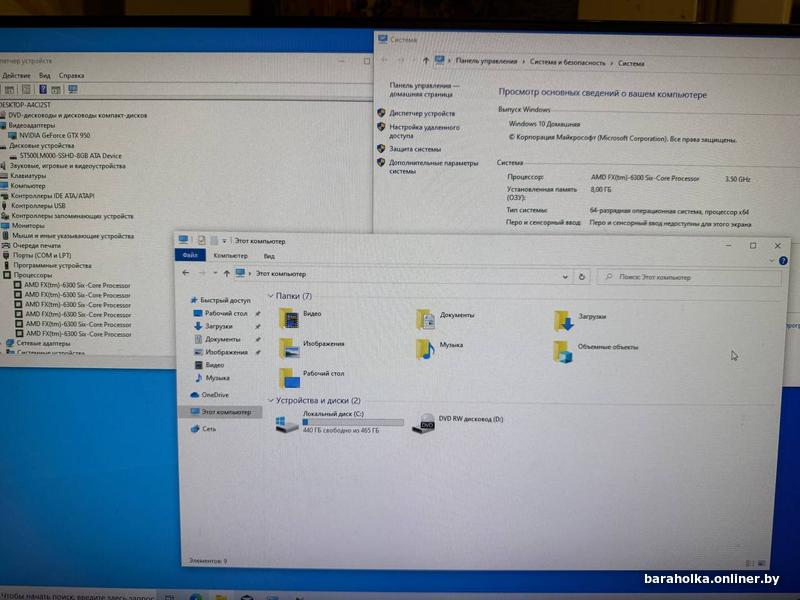This screenshot has height=600, width=800.
Task: Click the Windows taskbar search box
Action: [78, 595]
